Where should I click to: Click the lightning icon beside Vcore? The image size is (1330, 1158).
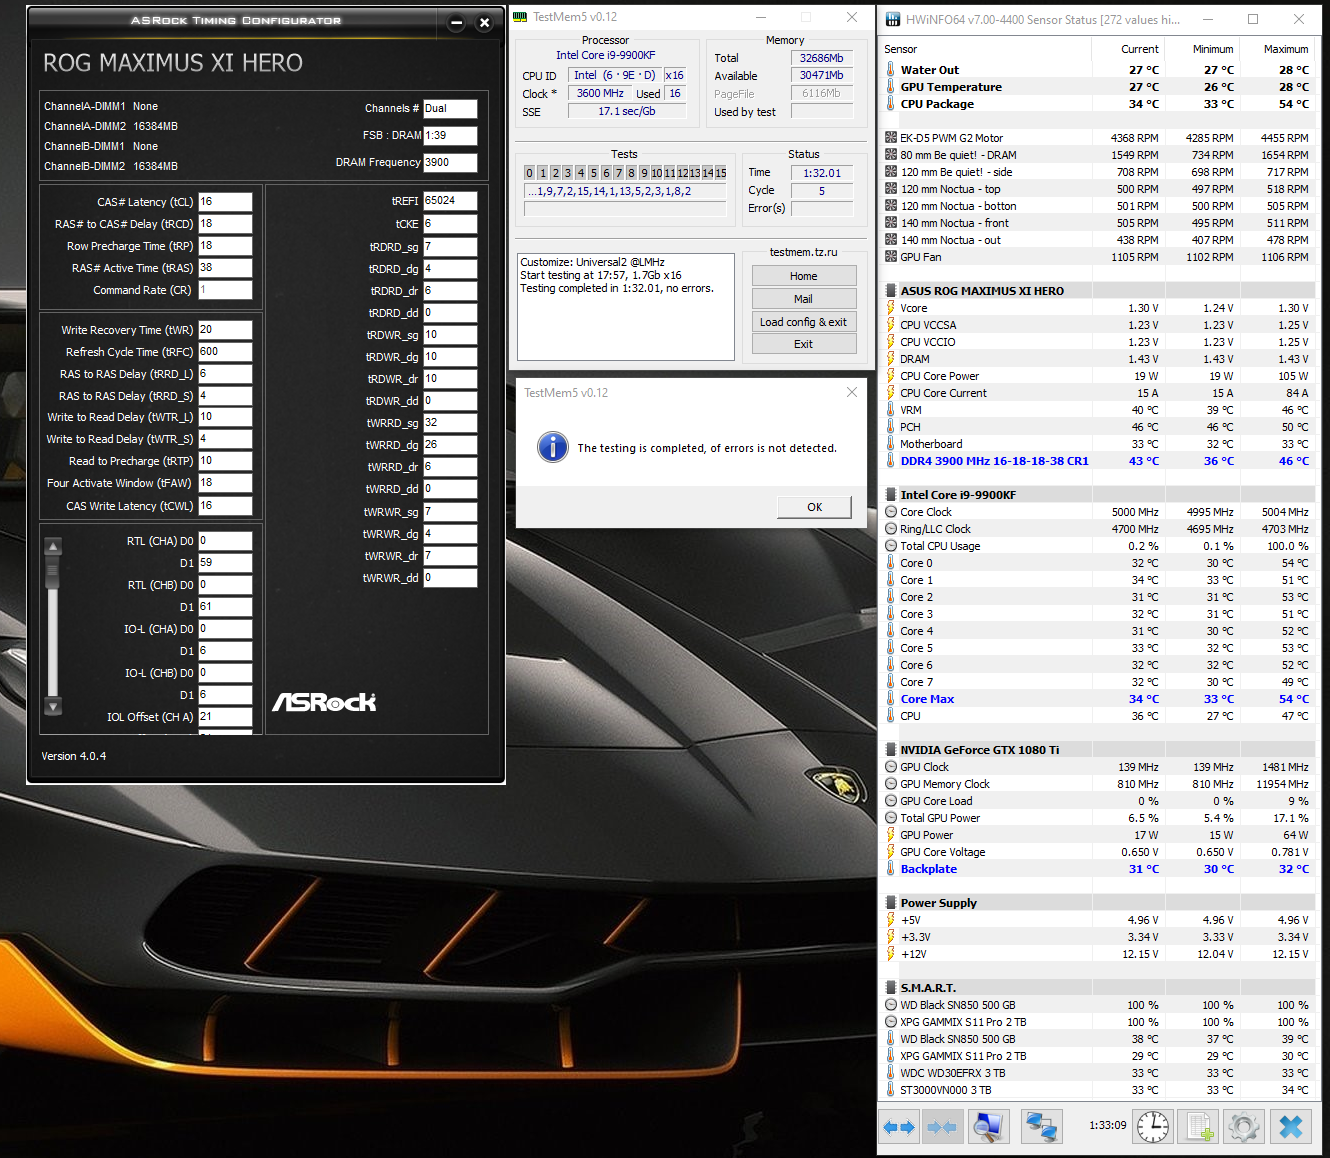[891, 308]
